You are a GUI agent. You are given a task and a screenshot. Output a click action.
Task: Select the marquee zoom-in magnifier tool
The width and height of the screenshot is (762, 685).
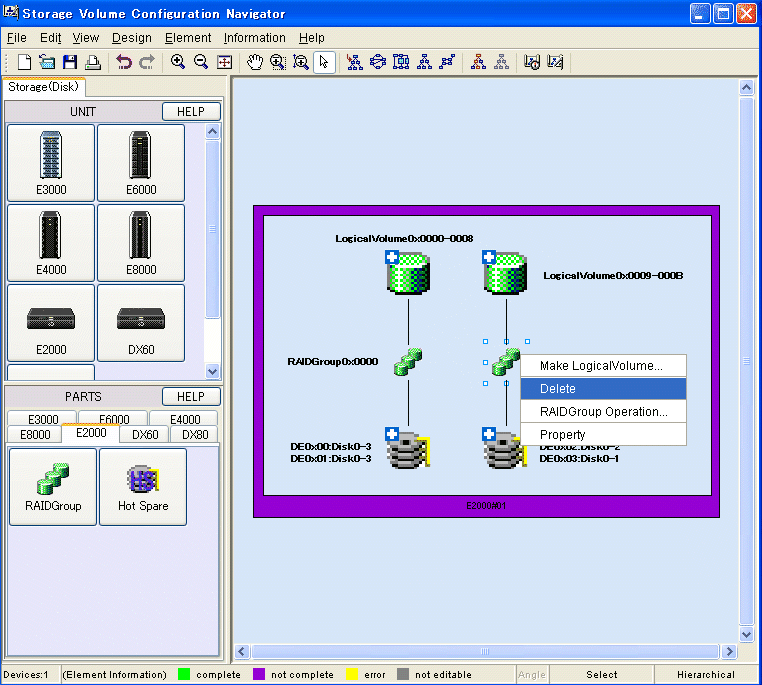click(277, 62)
